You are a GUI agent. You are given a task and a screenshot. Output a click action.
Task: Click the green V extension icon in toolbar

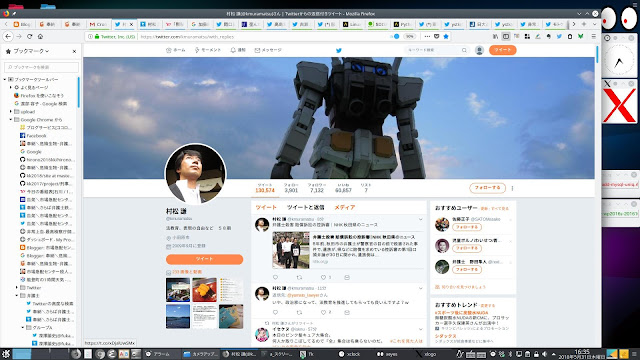(x=580, y=36)
